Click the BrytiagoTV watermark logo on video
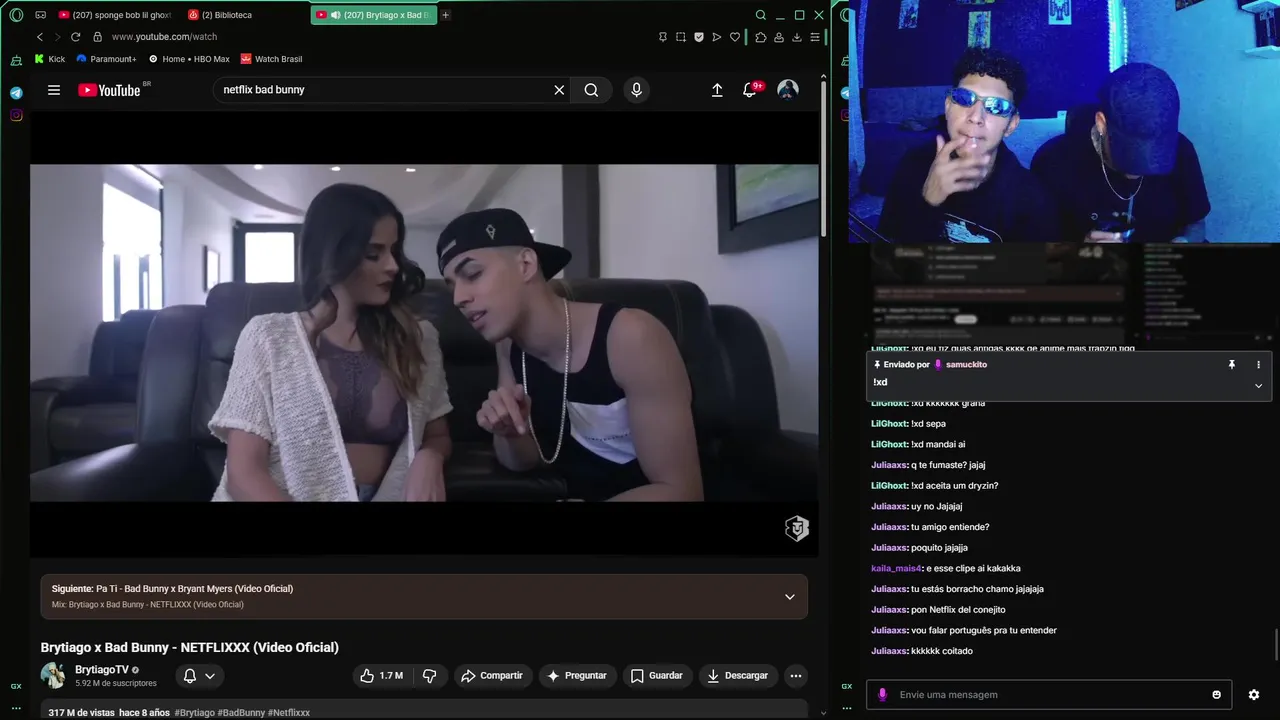1280x720 pixels. (x=797, y=528)
